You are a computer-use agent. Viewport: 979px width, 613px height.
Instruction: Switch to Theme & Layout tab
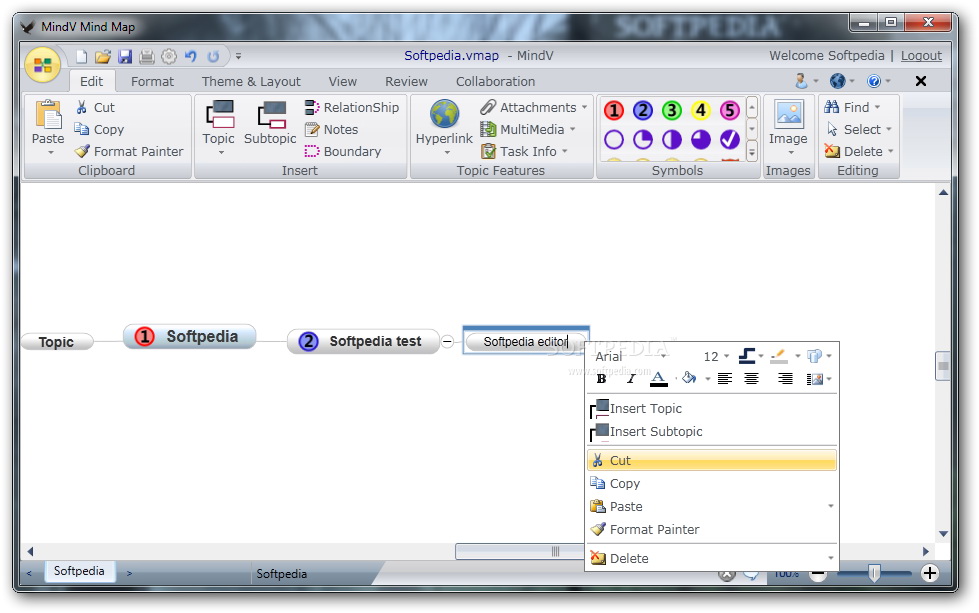coord(251,81)
